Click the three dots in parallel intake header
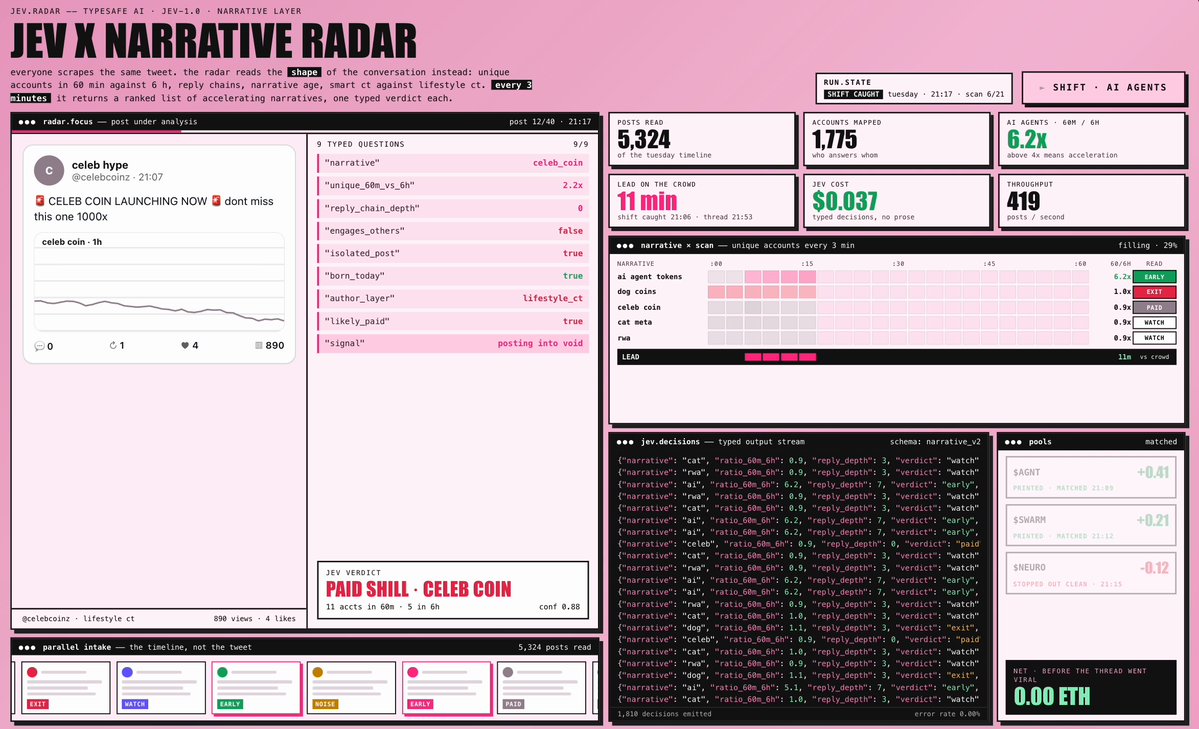The image size is (1199, 729). [27, 647]
